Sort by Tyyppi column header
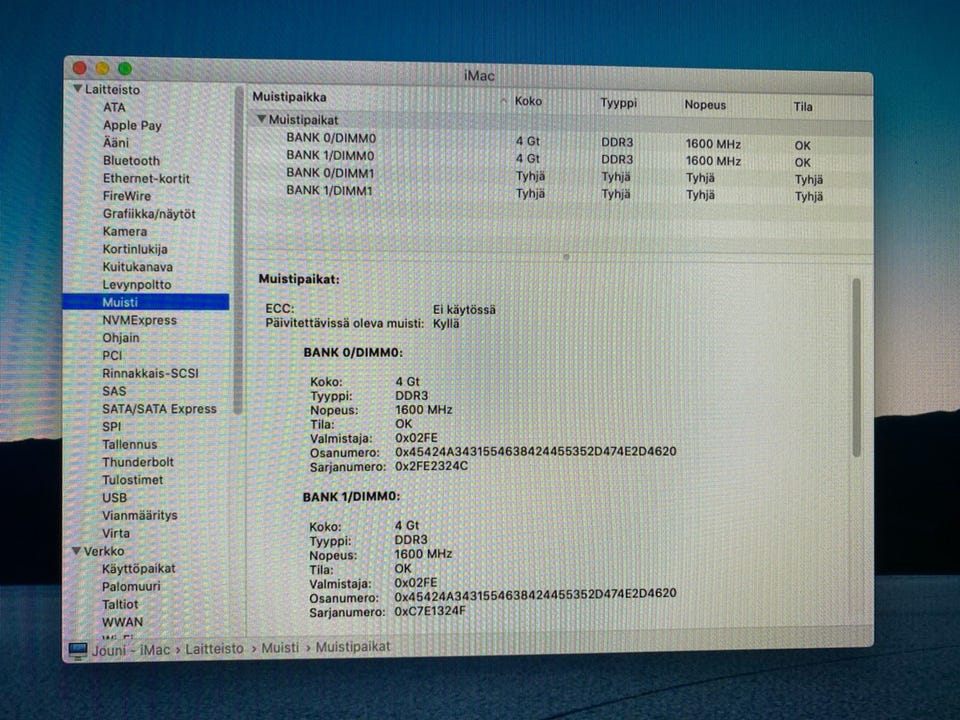 pos(618,103)
